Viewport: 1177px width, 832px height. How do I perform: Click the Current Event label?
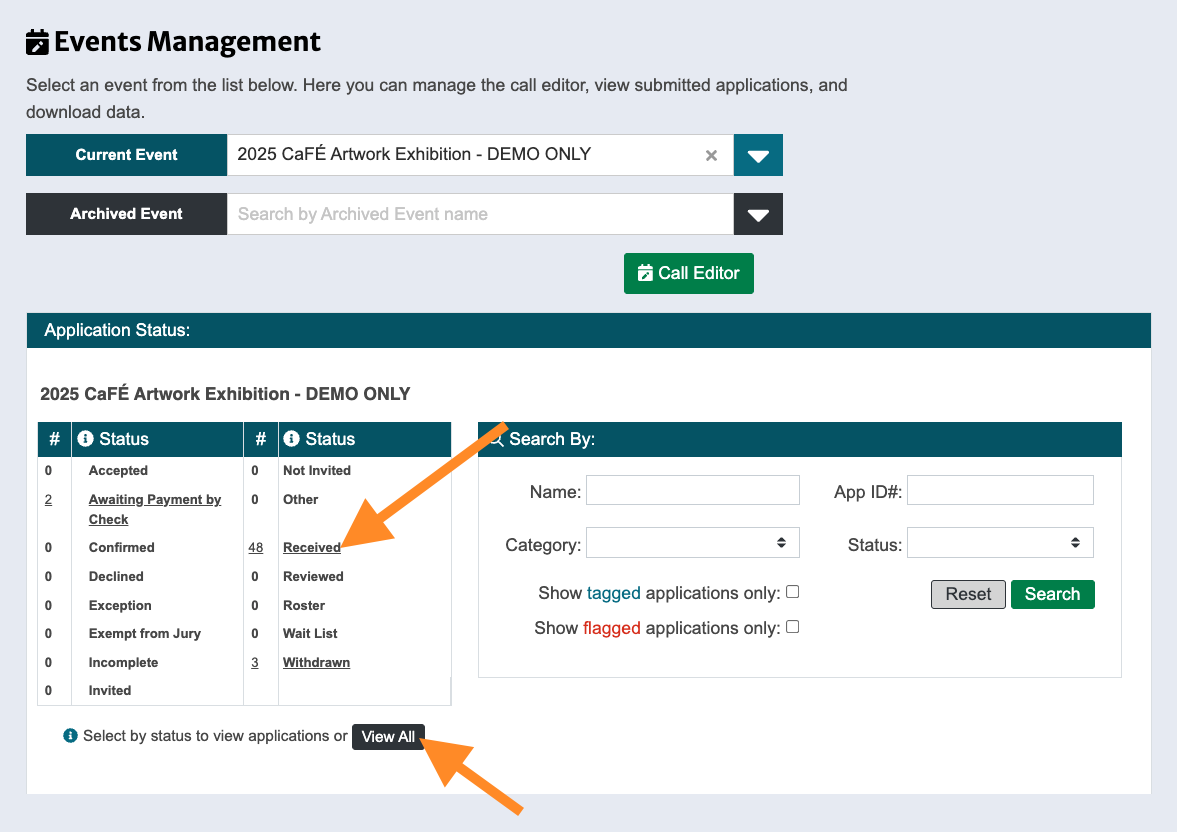tap(126, 155)
